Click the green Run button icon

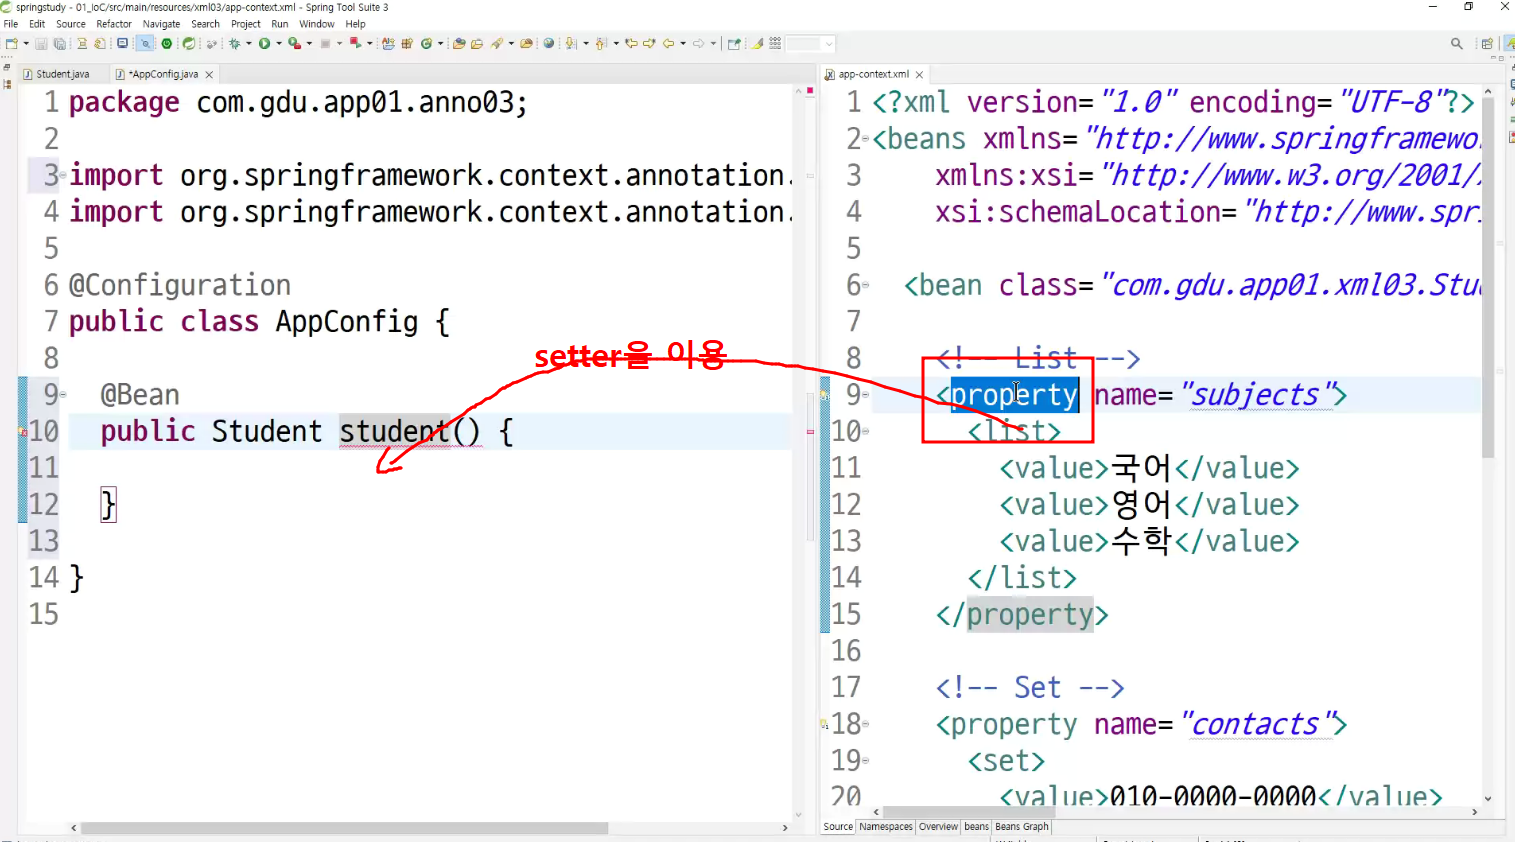[x=265, y=43]
